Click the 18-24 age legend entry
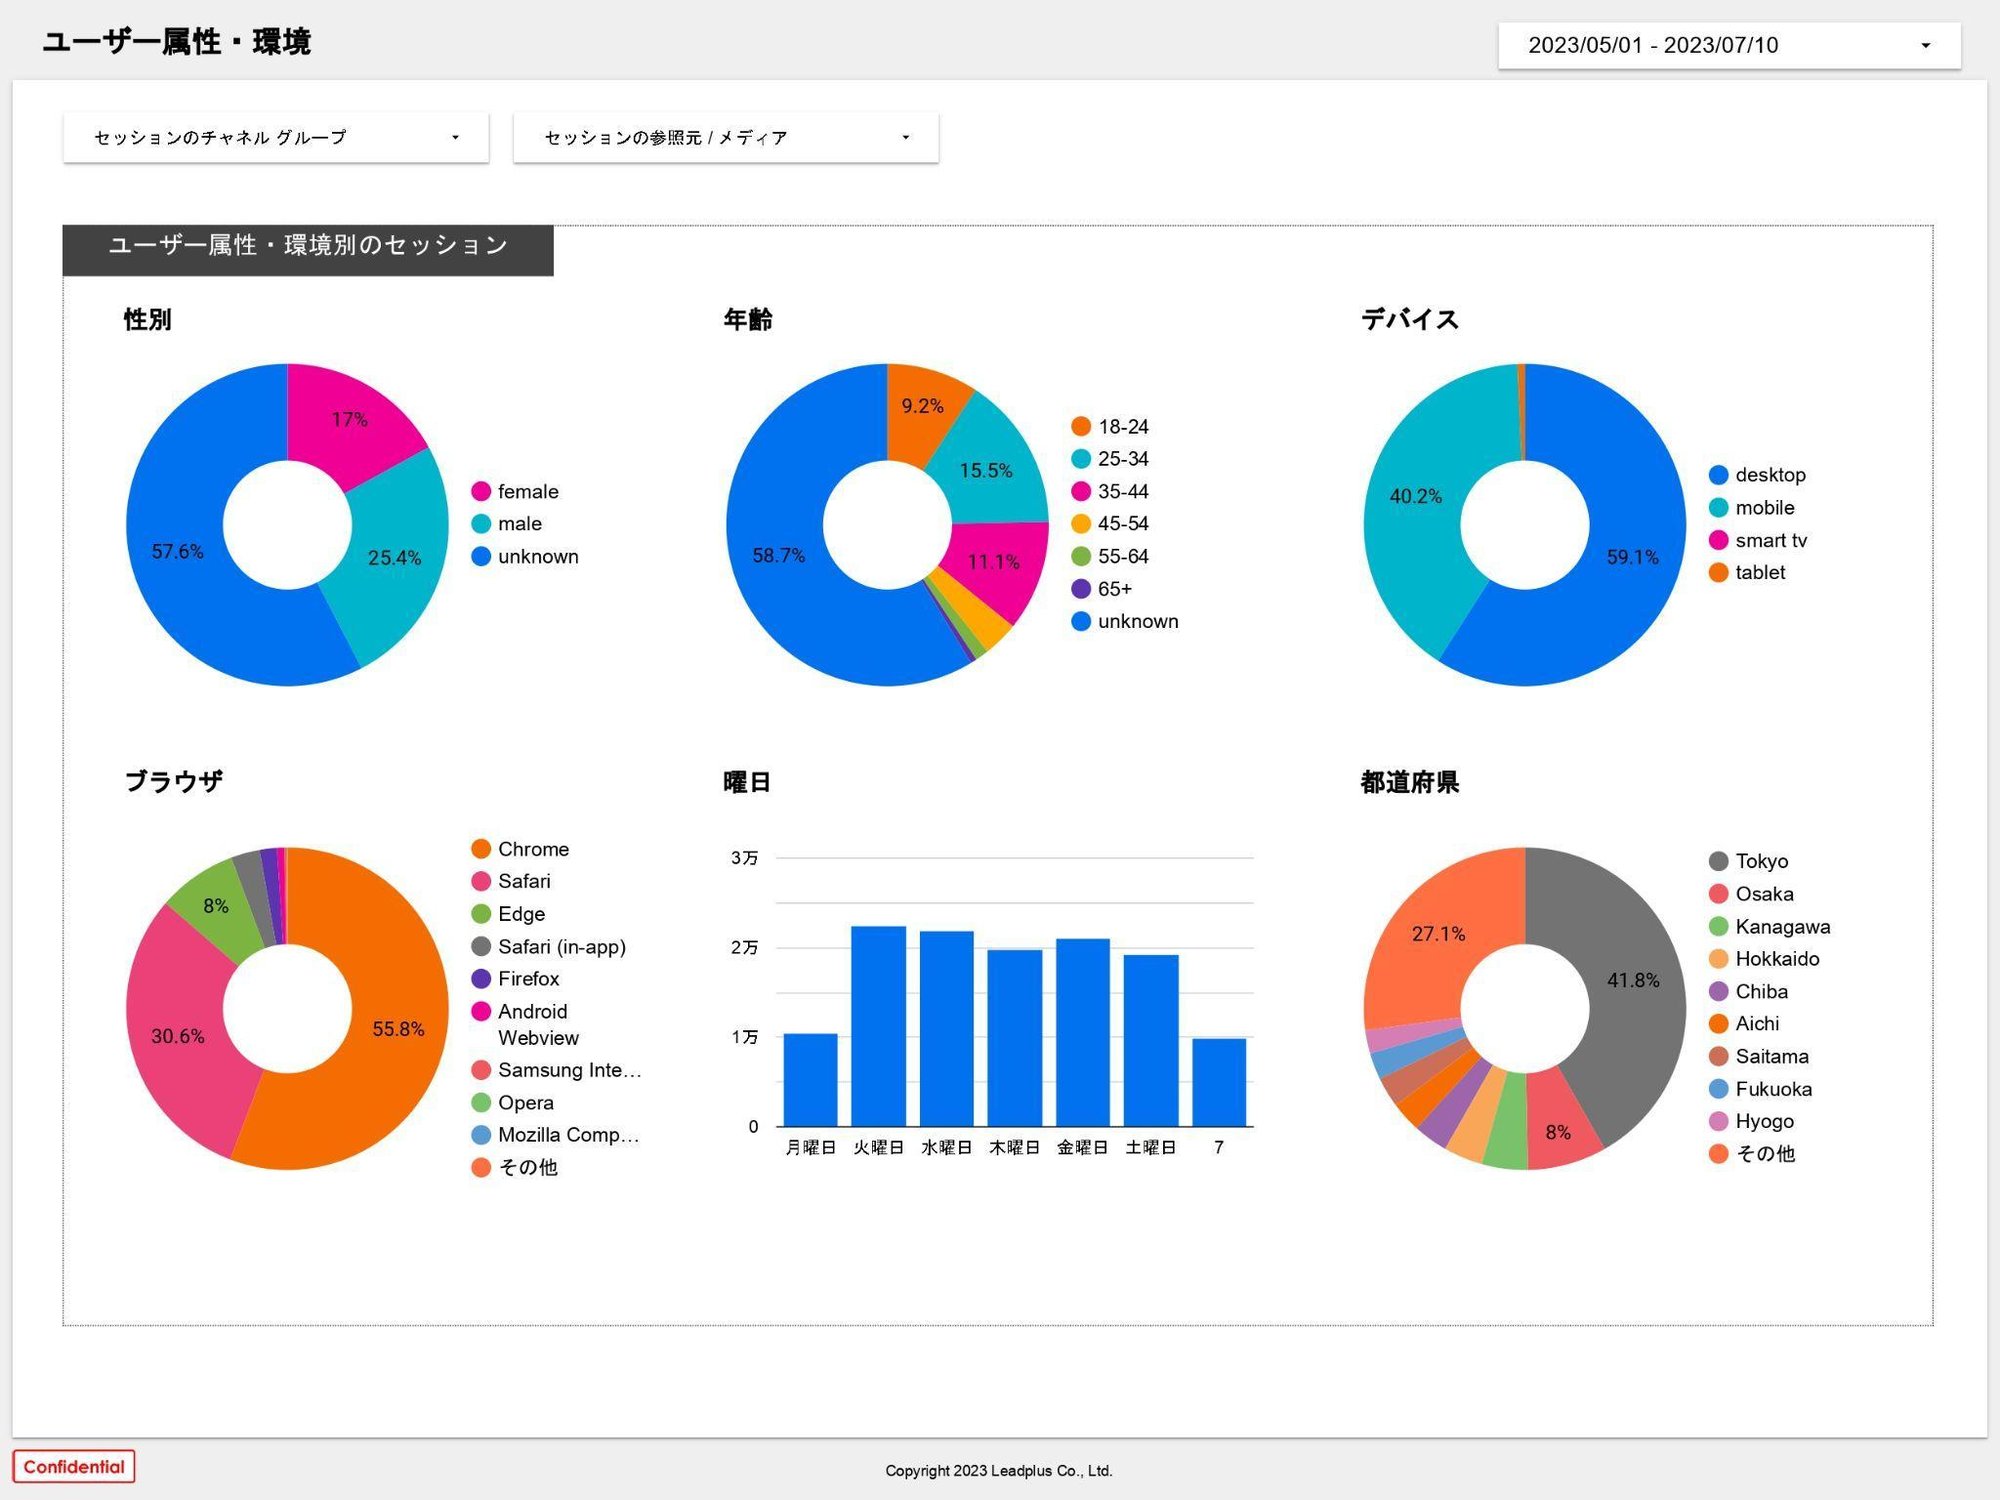This screenshot has width=2000, height=1500. pos(1110,427)
